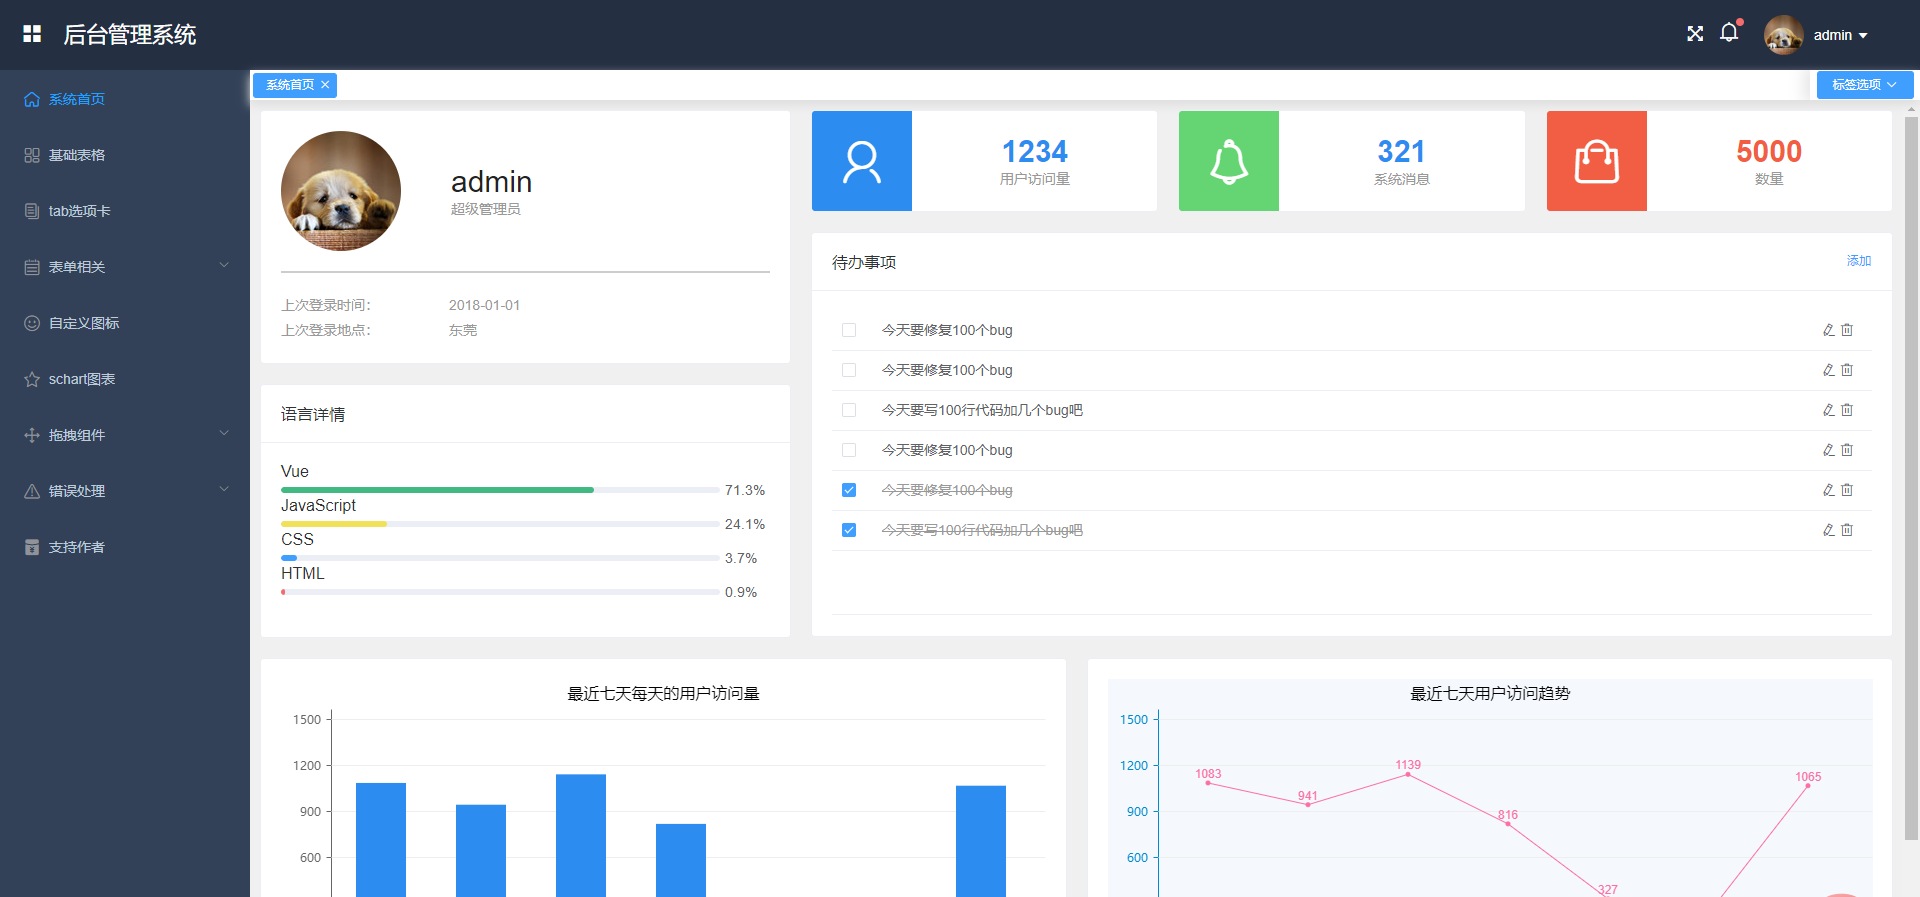Screen dimensions: 1920x897
Task: Click the Vue green progress bar
Action: [437, 490]
